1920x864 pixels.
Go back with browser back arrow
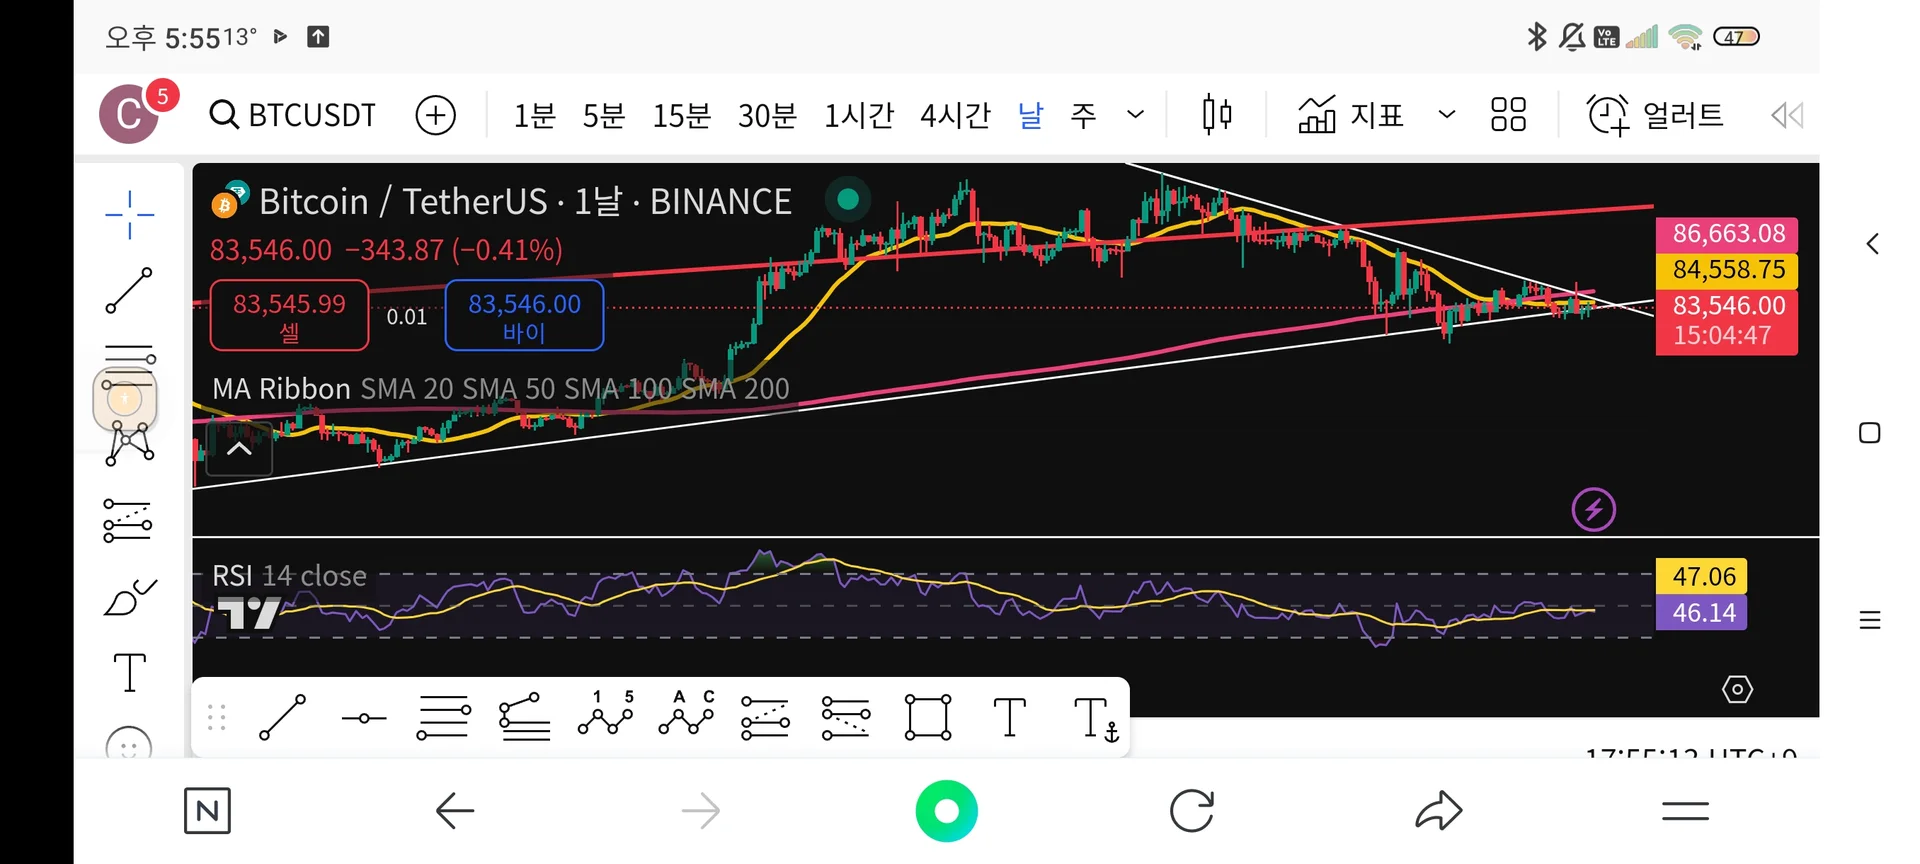click(x=454, y=811)
